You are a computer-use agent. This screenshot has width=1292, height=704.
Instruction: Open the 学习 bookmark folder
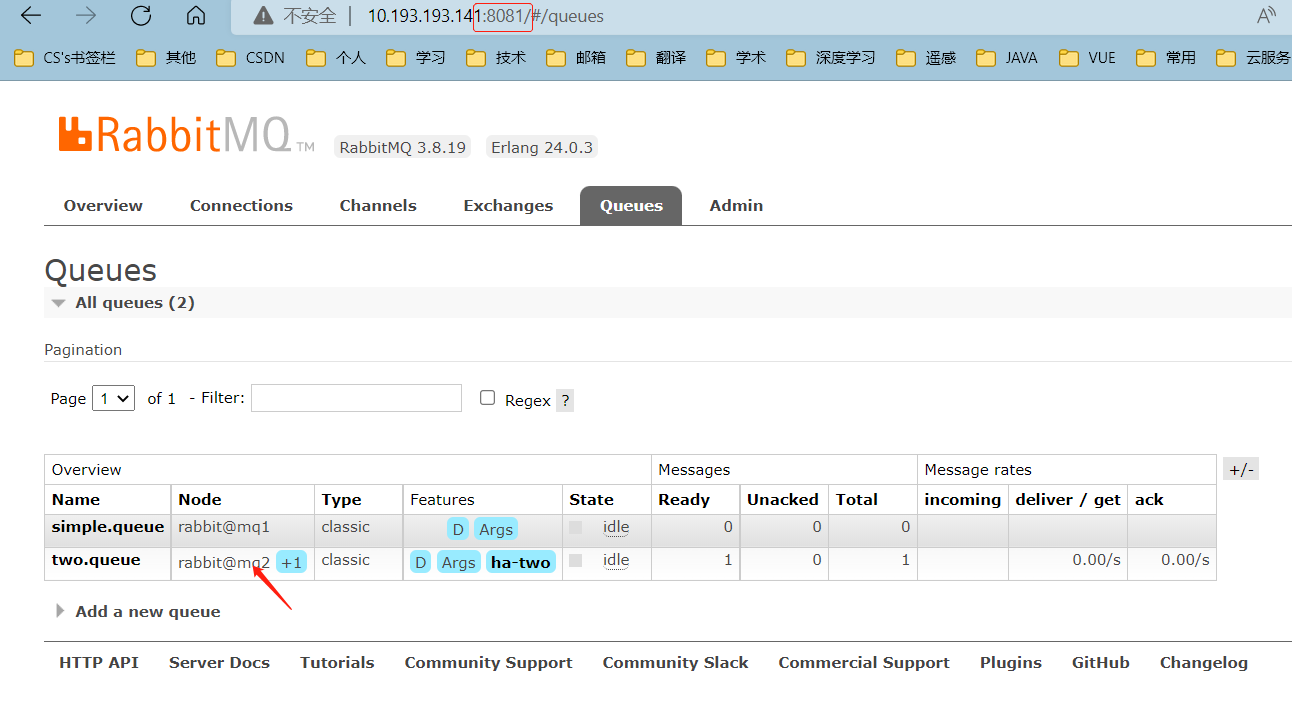(x=416, y=58)
